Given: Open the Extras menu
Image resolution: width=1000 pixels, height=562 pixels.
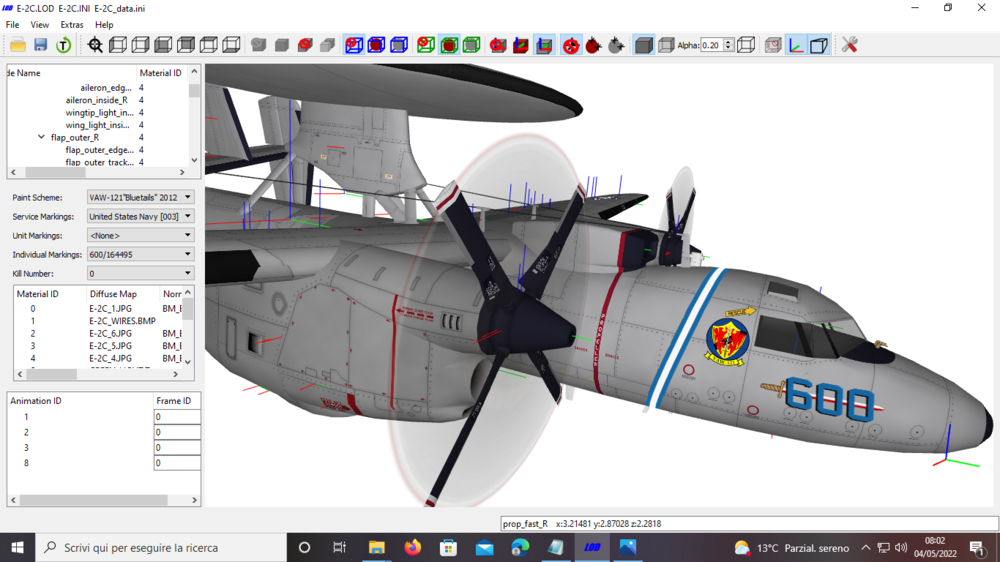Looking at the screenshot, I should pos(71,24).
